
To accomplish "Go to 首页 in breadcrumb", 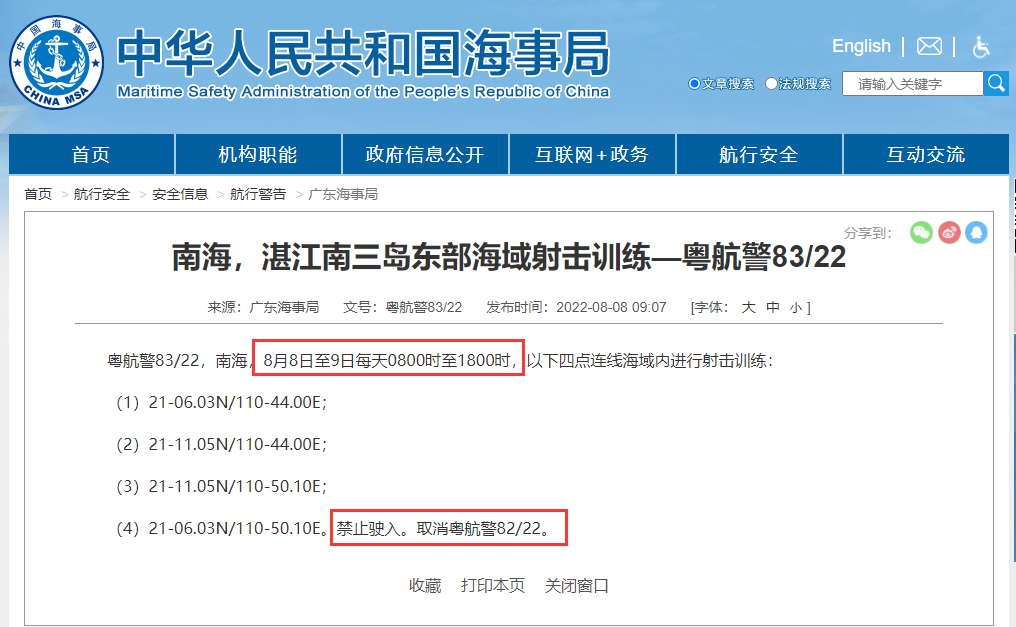I will pyautogui.click(x=38, y=194).
